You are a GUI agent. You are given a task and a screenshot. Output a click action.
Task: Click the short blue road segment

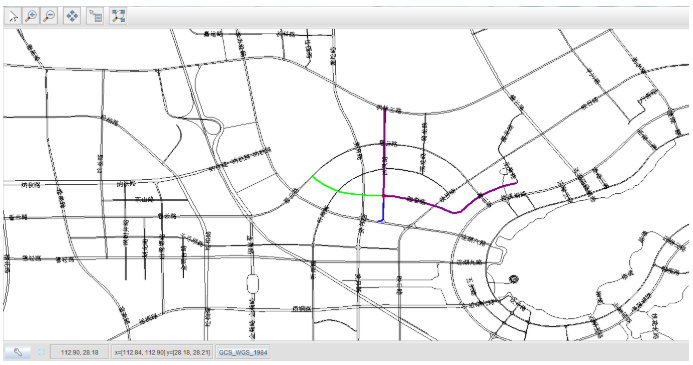pyautogui.click(x=382, y=209)
